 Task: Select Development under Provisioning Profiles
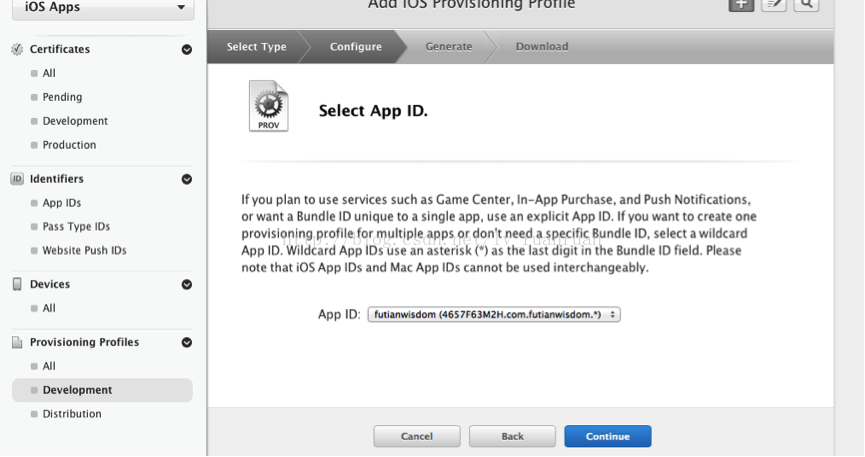pyautogui.click(x=103, y=390)
